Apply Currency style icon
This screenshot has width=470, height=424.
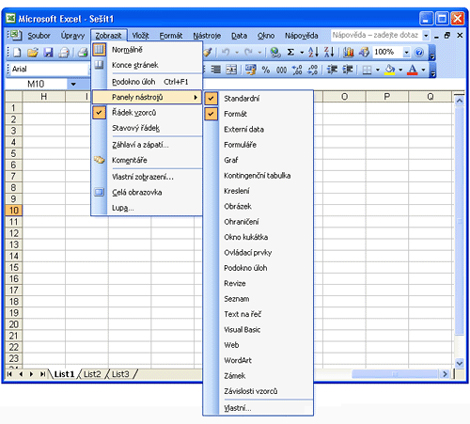pyautogui.click(x=251, y=69)
